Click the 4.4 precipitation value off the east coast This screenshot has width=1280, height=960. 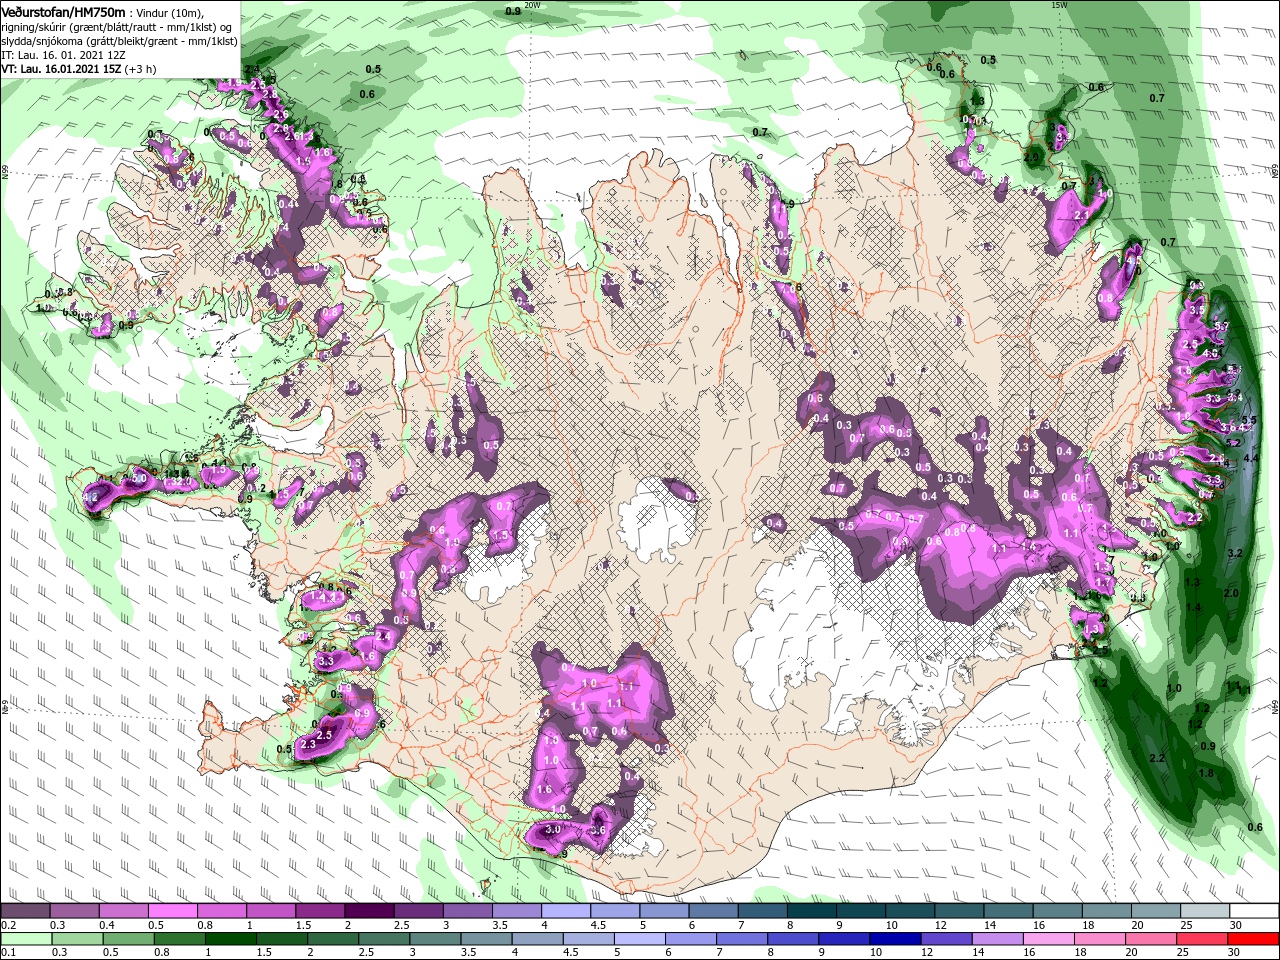coord(1251,458)
